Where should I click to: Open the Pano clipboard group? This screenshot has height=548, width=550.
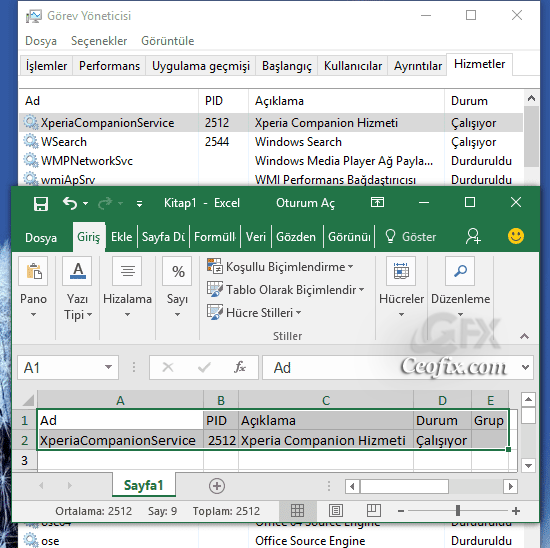pos(33,288)
